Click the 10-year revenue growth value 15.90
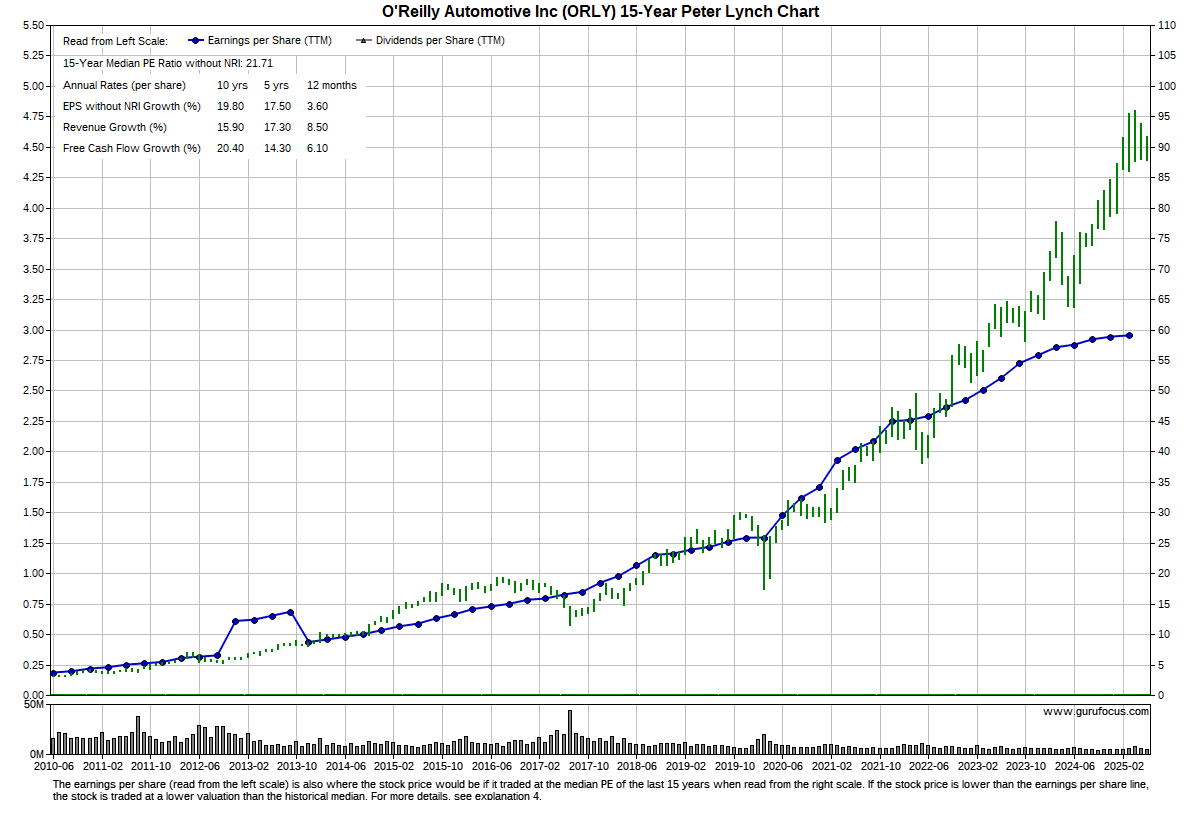Screen dimensions: 1200x820 click(231, 127)
